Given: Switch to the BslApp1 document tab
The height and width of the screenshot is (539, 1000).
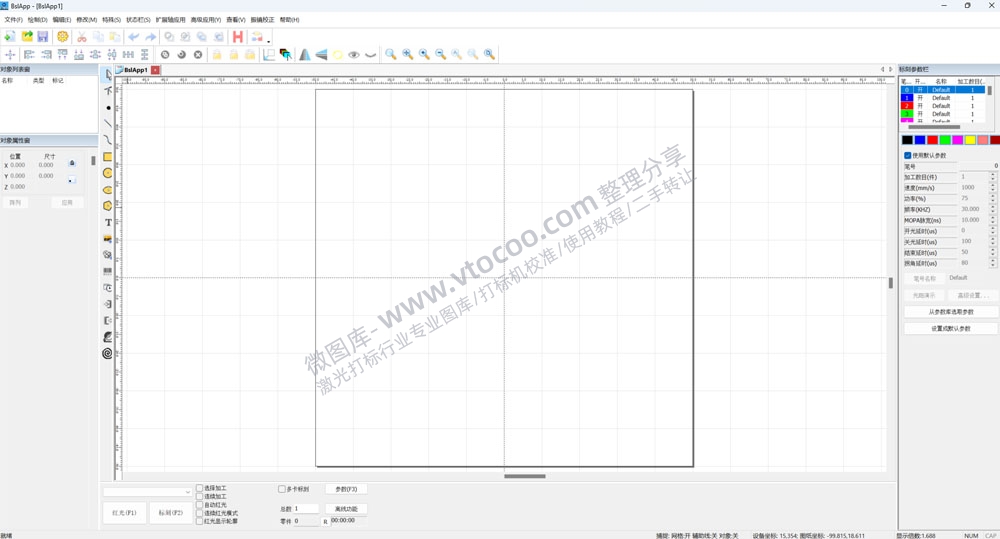Looking at the screenshot, I should coord(135,70).
